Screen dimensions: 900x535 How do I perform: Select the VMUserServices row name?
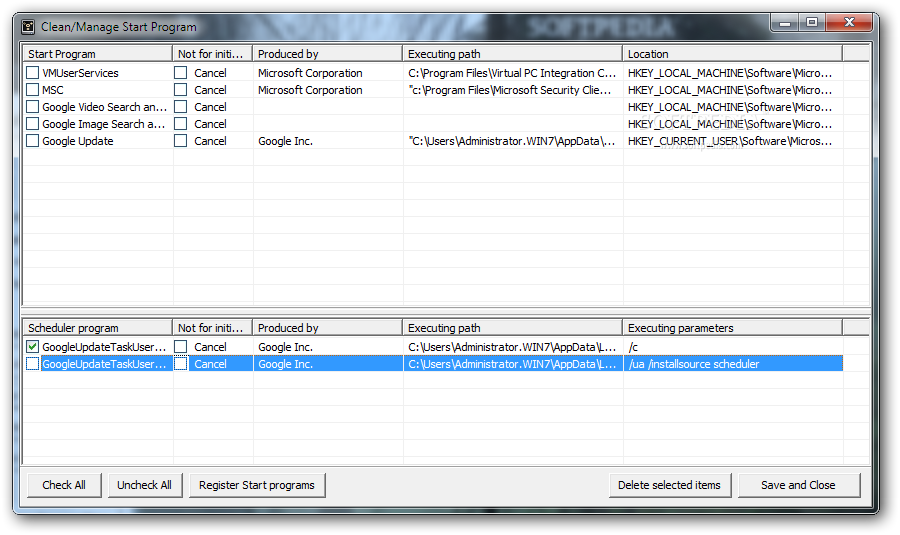(80, 73)
